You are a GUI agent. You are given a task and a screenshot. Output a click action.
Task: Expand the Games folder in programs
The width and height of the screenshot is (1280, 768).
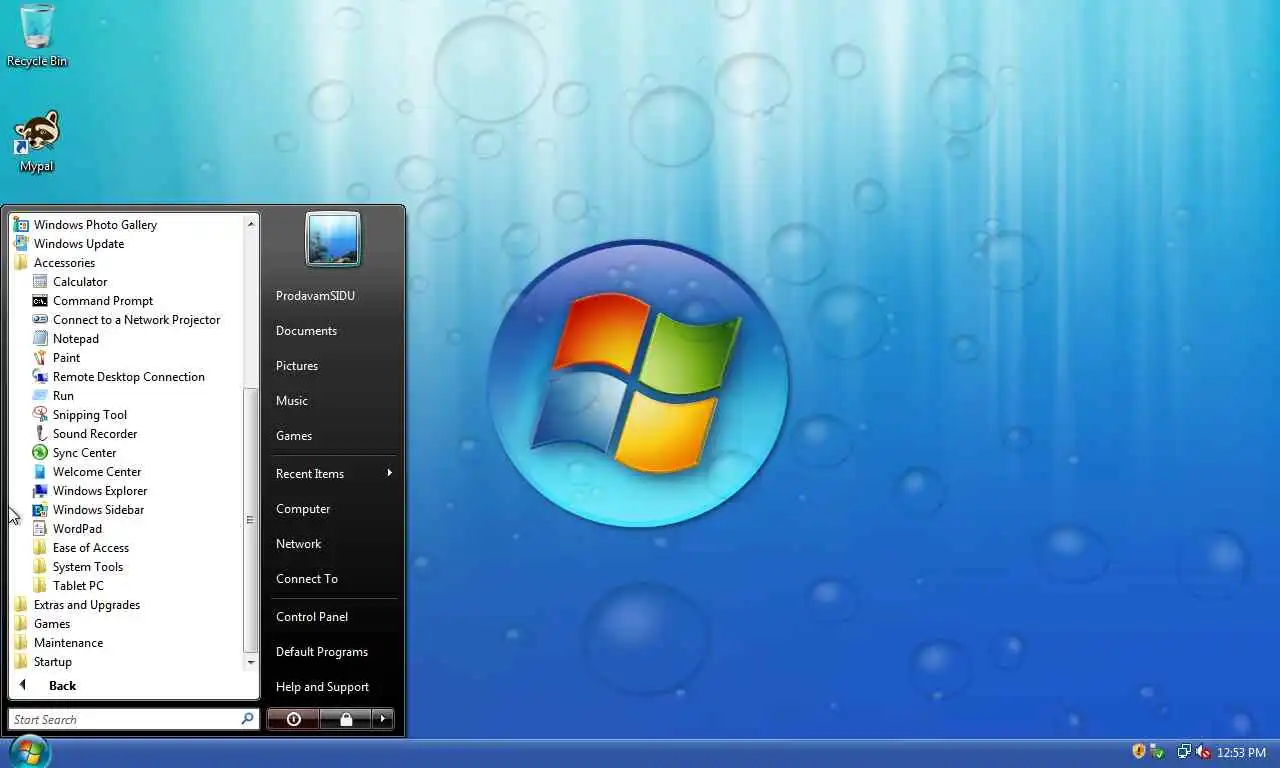pyautogui.click(x=42, y=624)
